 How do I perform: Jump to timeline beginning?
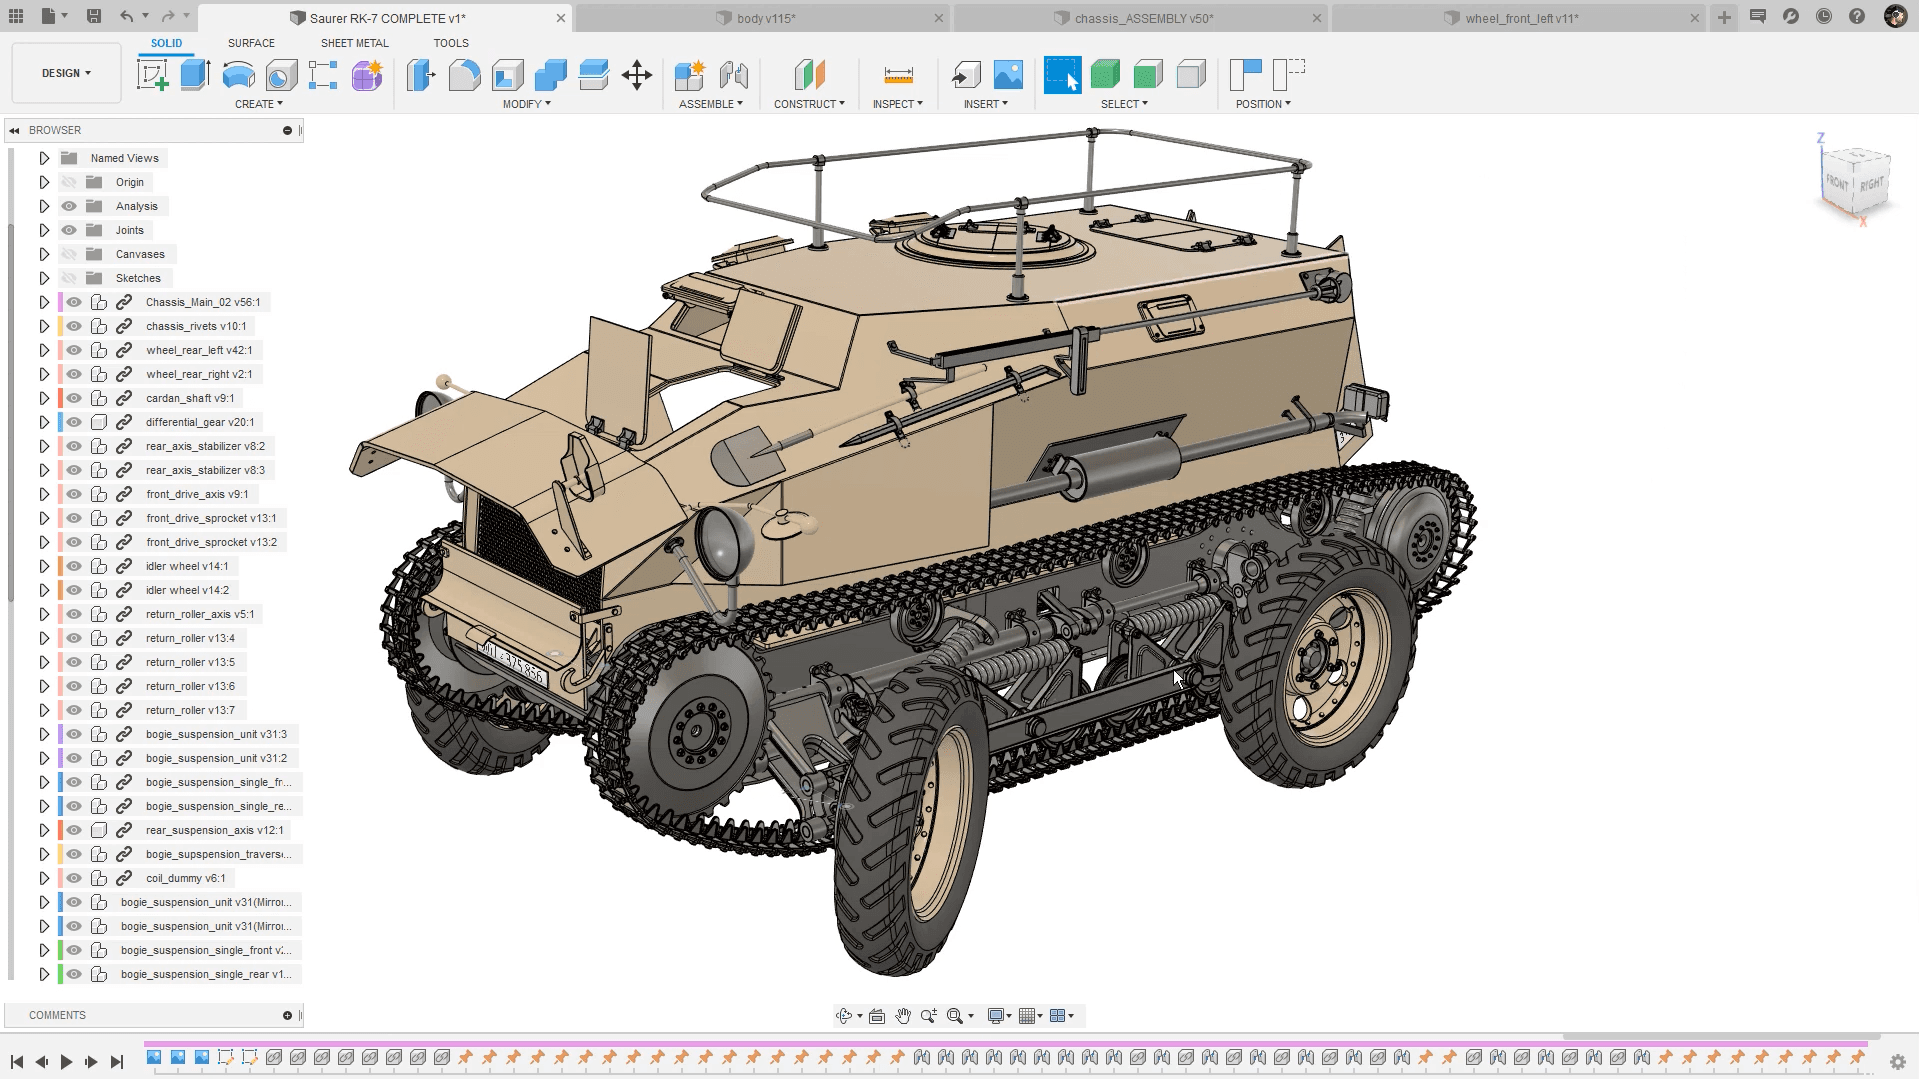coord(17,1062)
